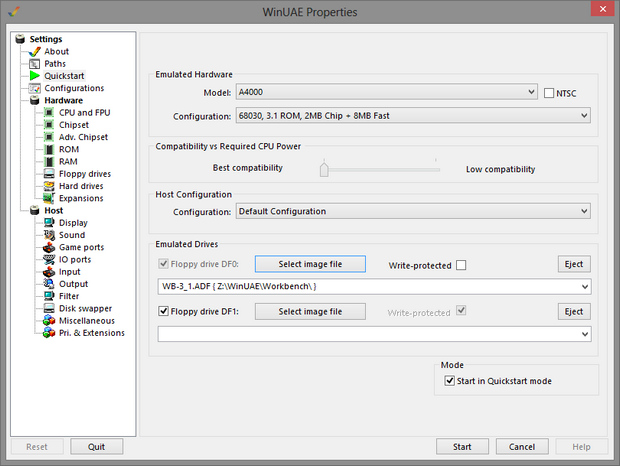The image size is (620, 466).
Task: Click the Help button
Action: tap(582, 447)
